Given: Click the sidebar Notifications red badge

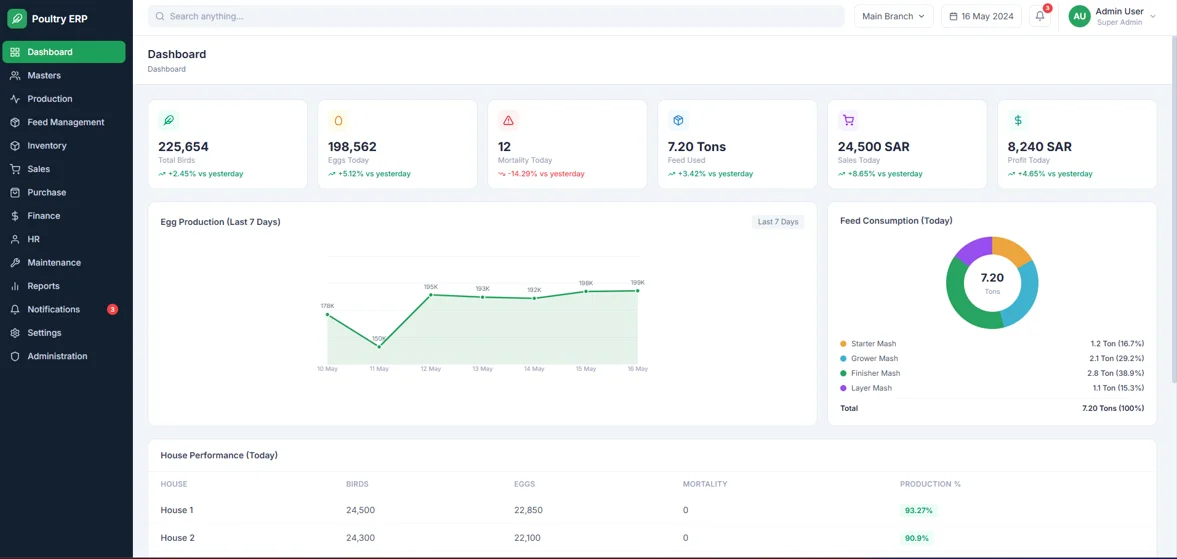Looking at the screenshot, I should click(113, 309).
